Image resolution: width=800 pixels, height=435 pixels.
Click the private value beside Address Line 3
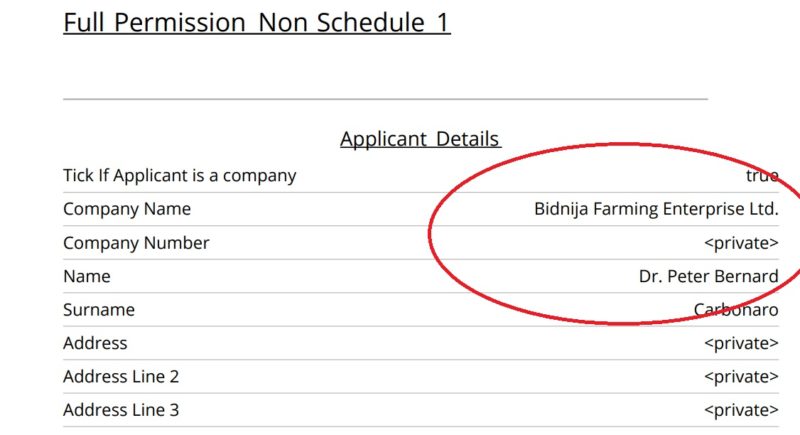[x=741, y=410]
